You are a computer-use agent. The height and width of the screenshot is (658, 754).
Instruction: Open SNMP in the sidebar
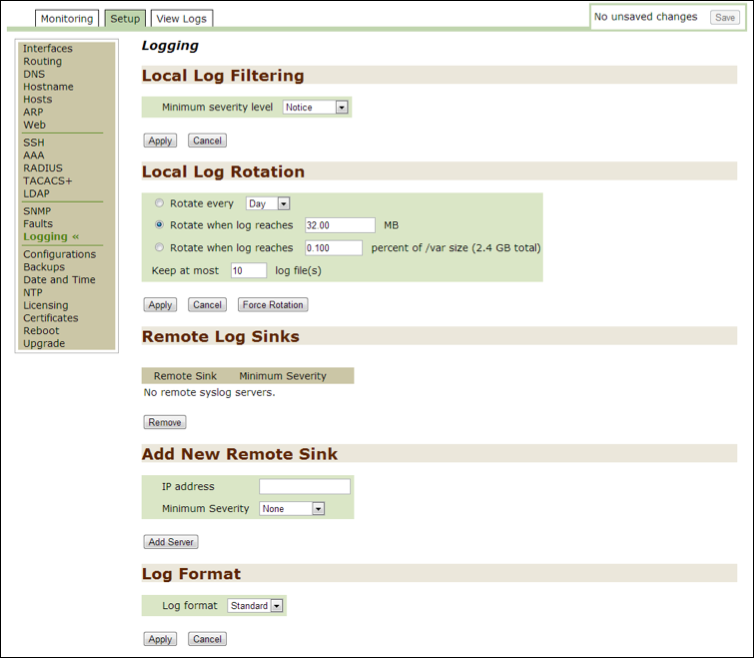point(38,211)
